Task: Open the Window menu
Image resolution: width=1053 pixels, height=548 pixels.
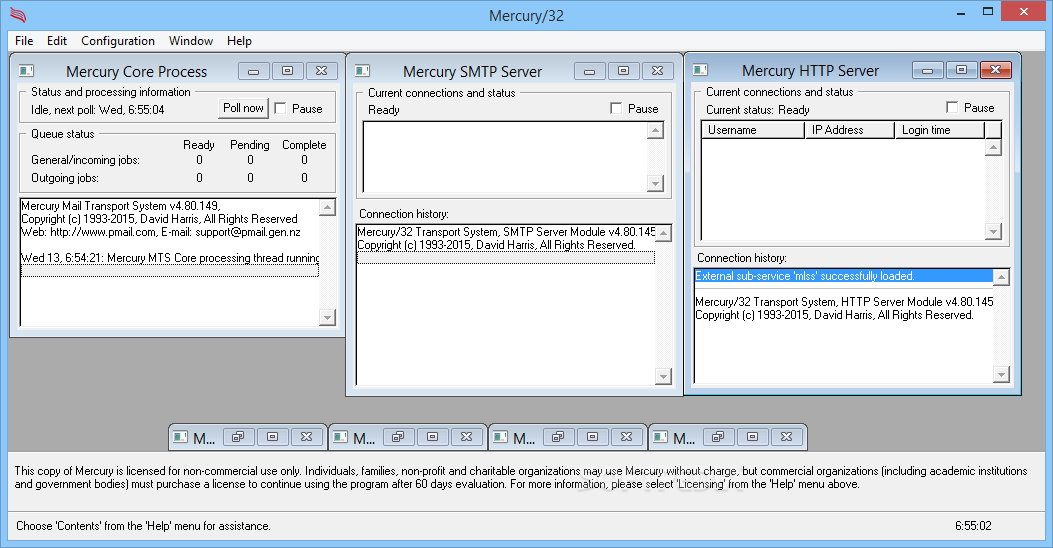Action: (191, 41)
